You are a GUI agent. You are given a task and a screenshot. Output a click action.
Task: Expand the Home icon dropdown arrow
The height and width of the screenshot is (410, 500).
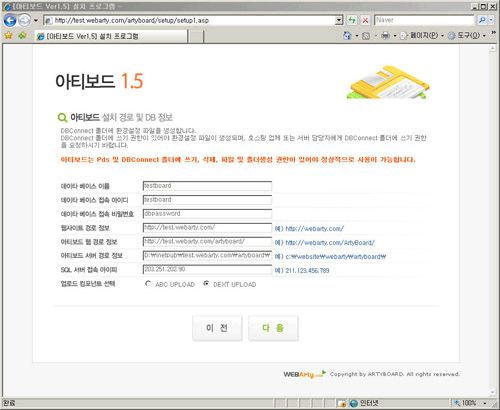356,36
